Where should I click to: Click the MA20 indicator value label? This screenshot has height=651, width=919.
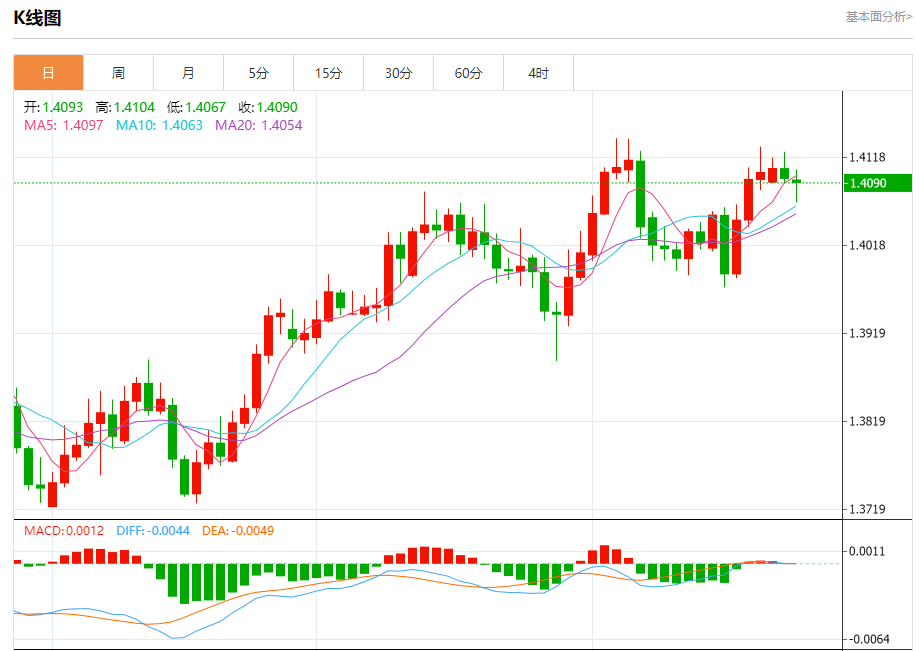[x=258, y=125]
